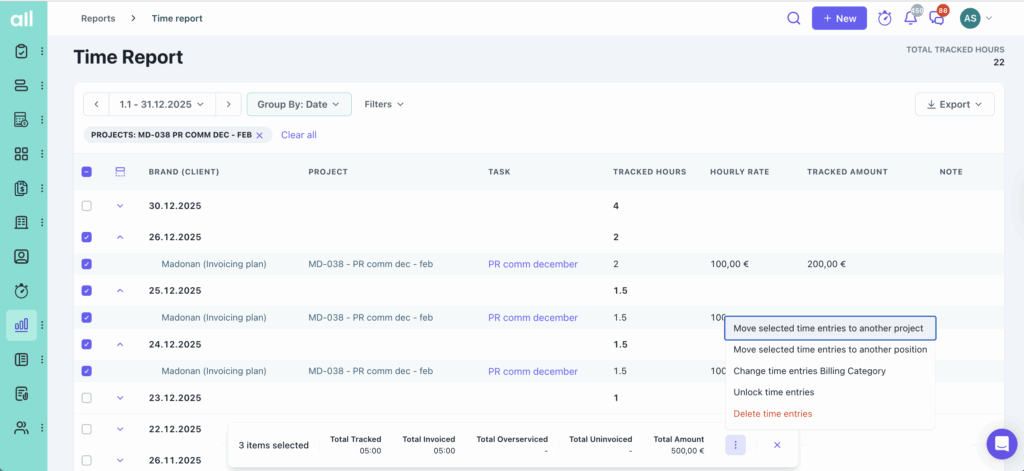The width and height of the screenshot is (1024, 471).
Task: Open the Filters dropdown
Action: pos(384,104)
